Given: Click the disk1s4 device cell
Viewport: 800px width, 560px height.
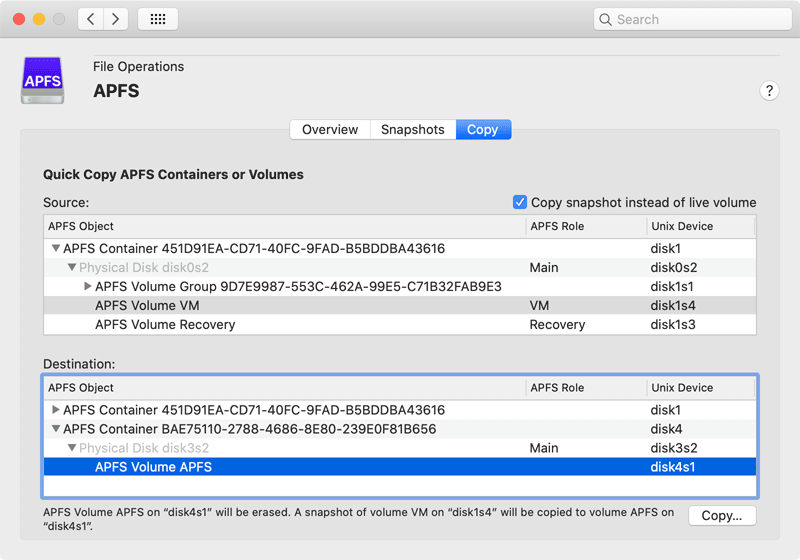Looking at the screenshot, I should pyautogui.click(x=673, y=306).
